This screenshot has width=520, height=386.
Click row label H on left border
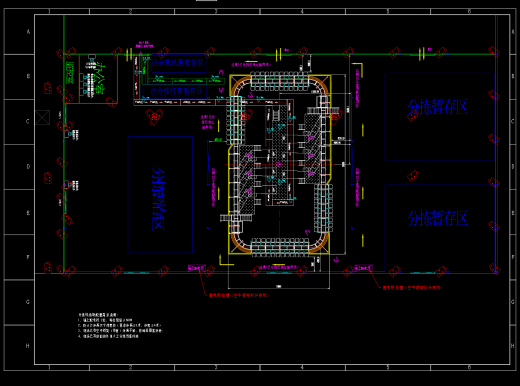[28, 346]
